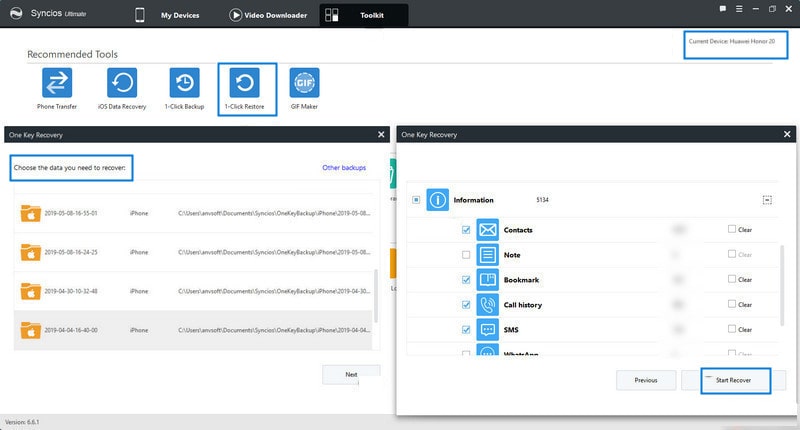This screenshot has width=800, height=430.
Task: Switch to Video Downloader tab
Action: [276, 15]
